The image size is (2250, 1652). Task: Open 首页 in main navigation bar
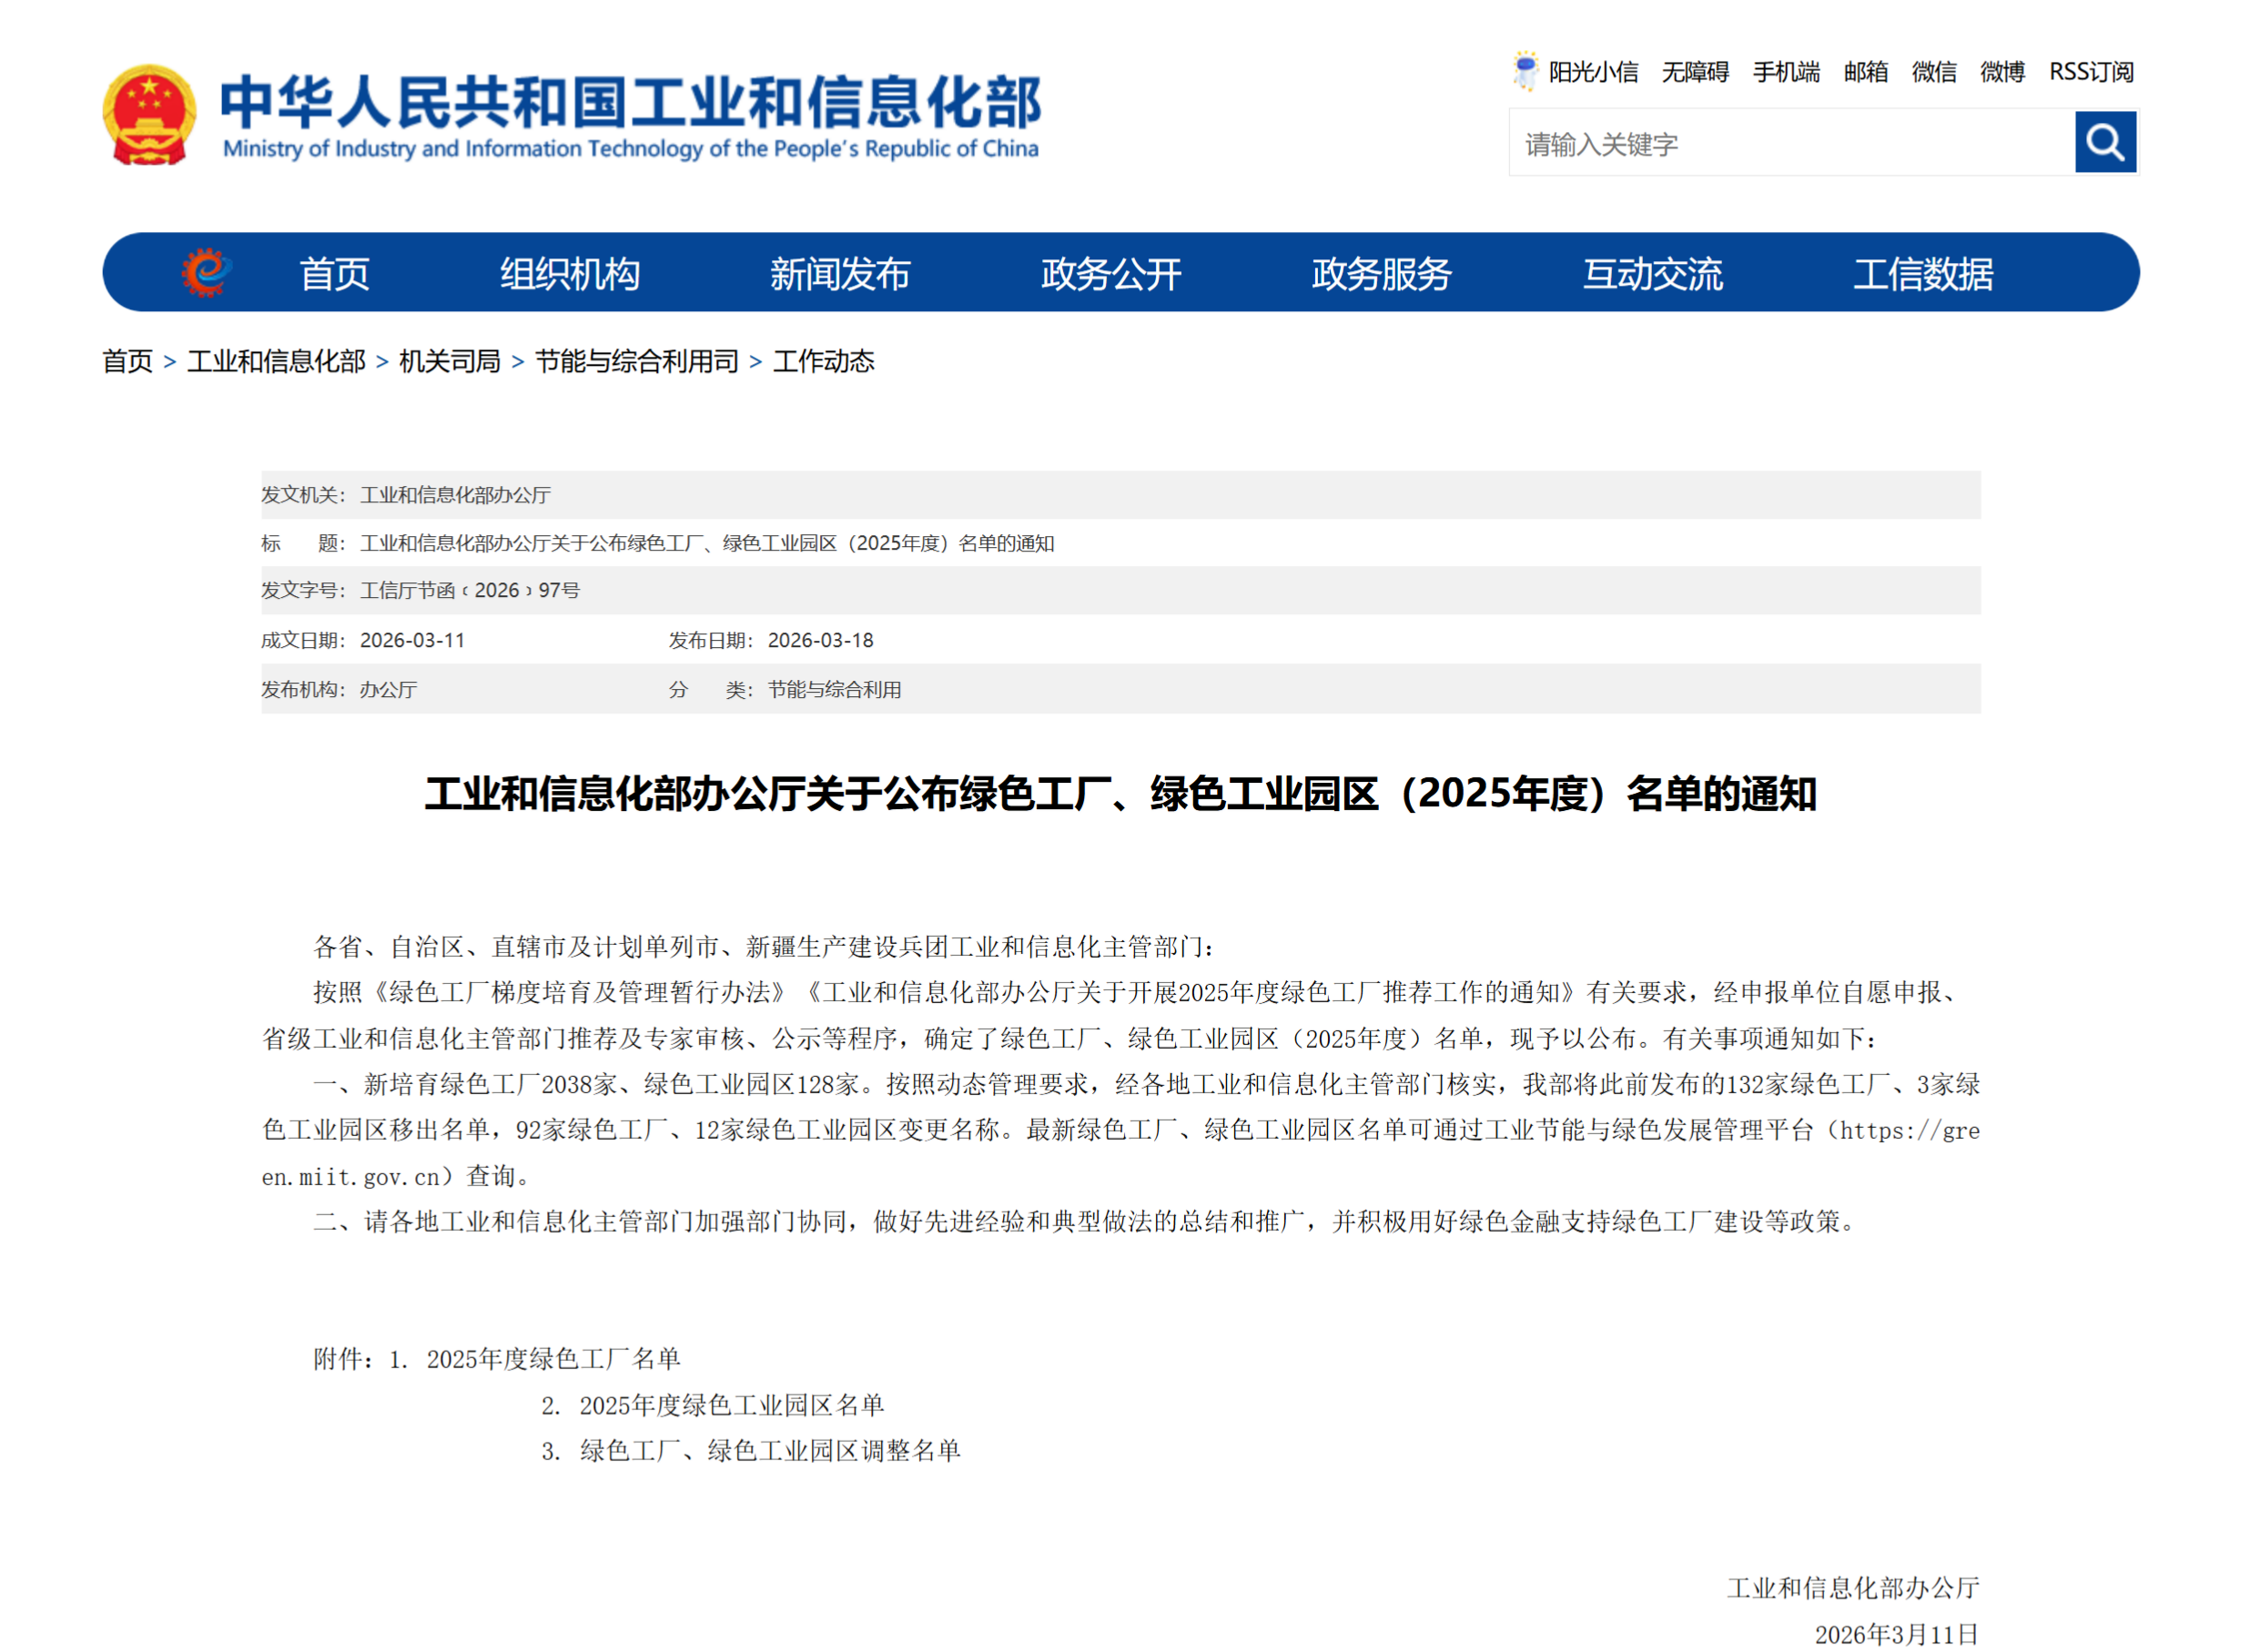point(334,273)
